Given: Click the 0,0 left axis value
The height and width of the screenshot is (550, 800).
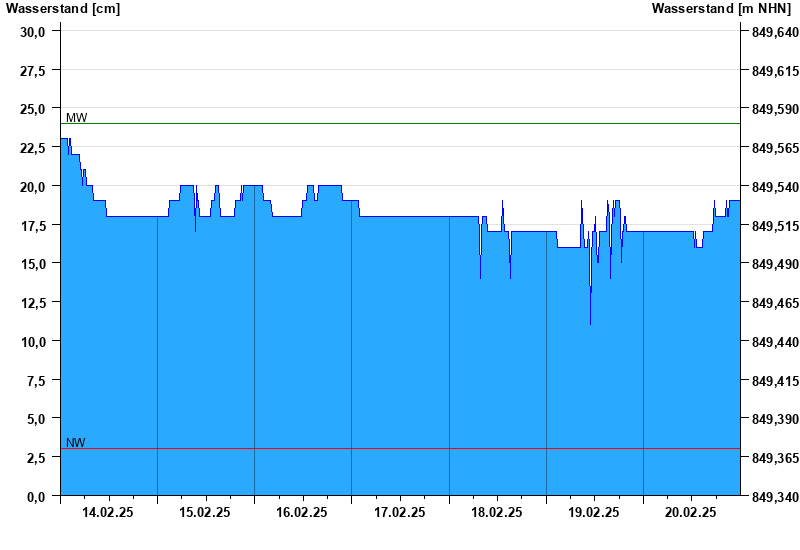Looking at the screenshot, I should pos(35,496).
